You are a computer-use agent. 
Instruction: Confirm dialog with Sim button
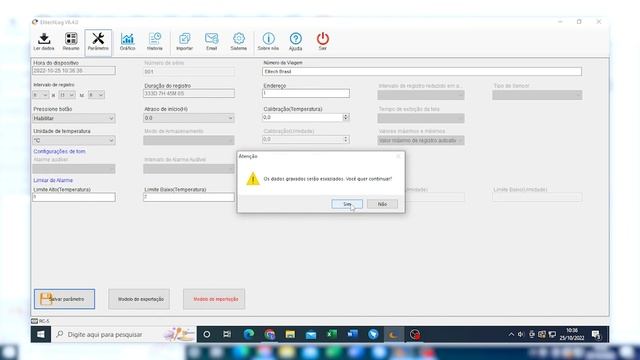point(347,204)
